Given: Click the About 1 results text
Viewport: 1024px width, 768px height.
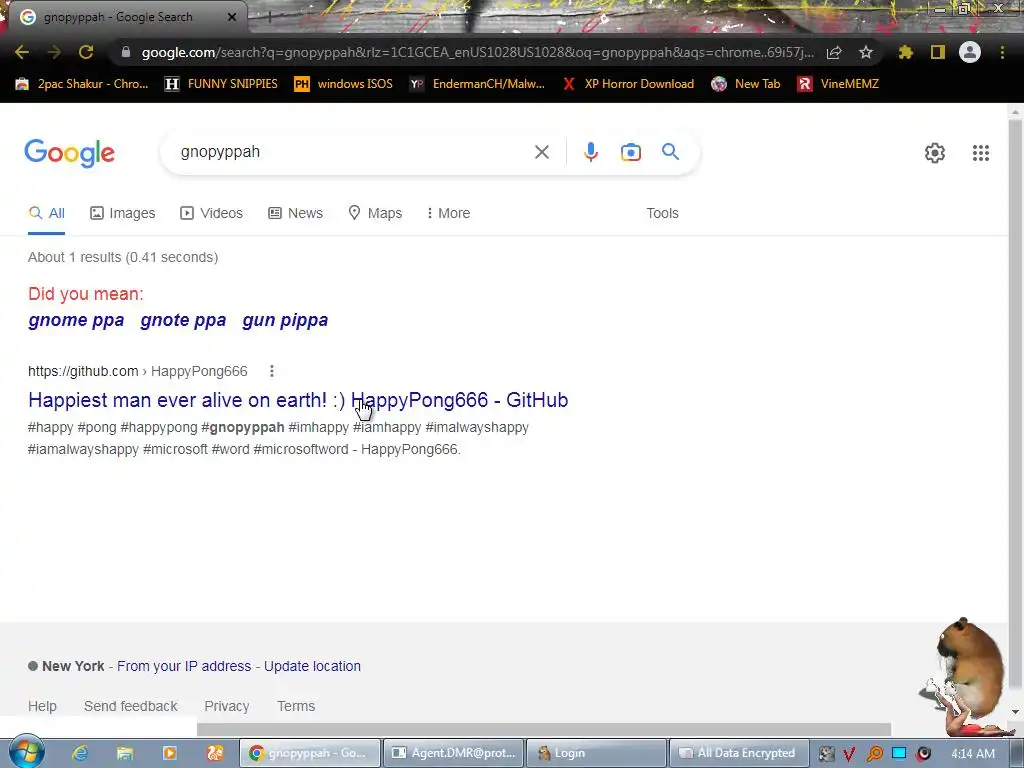Looking at the screenshot, I should pyautogui.click(x=123, y=257).
